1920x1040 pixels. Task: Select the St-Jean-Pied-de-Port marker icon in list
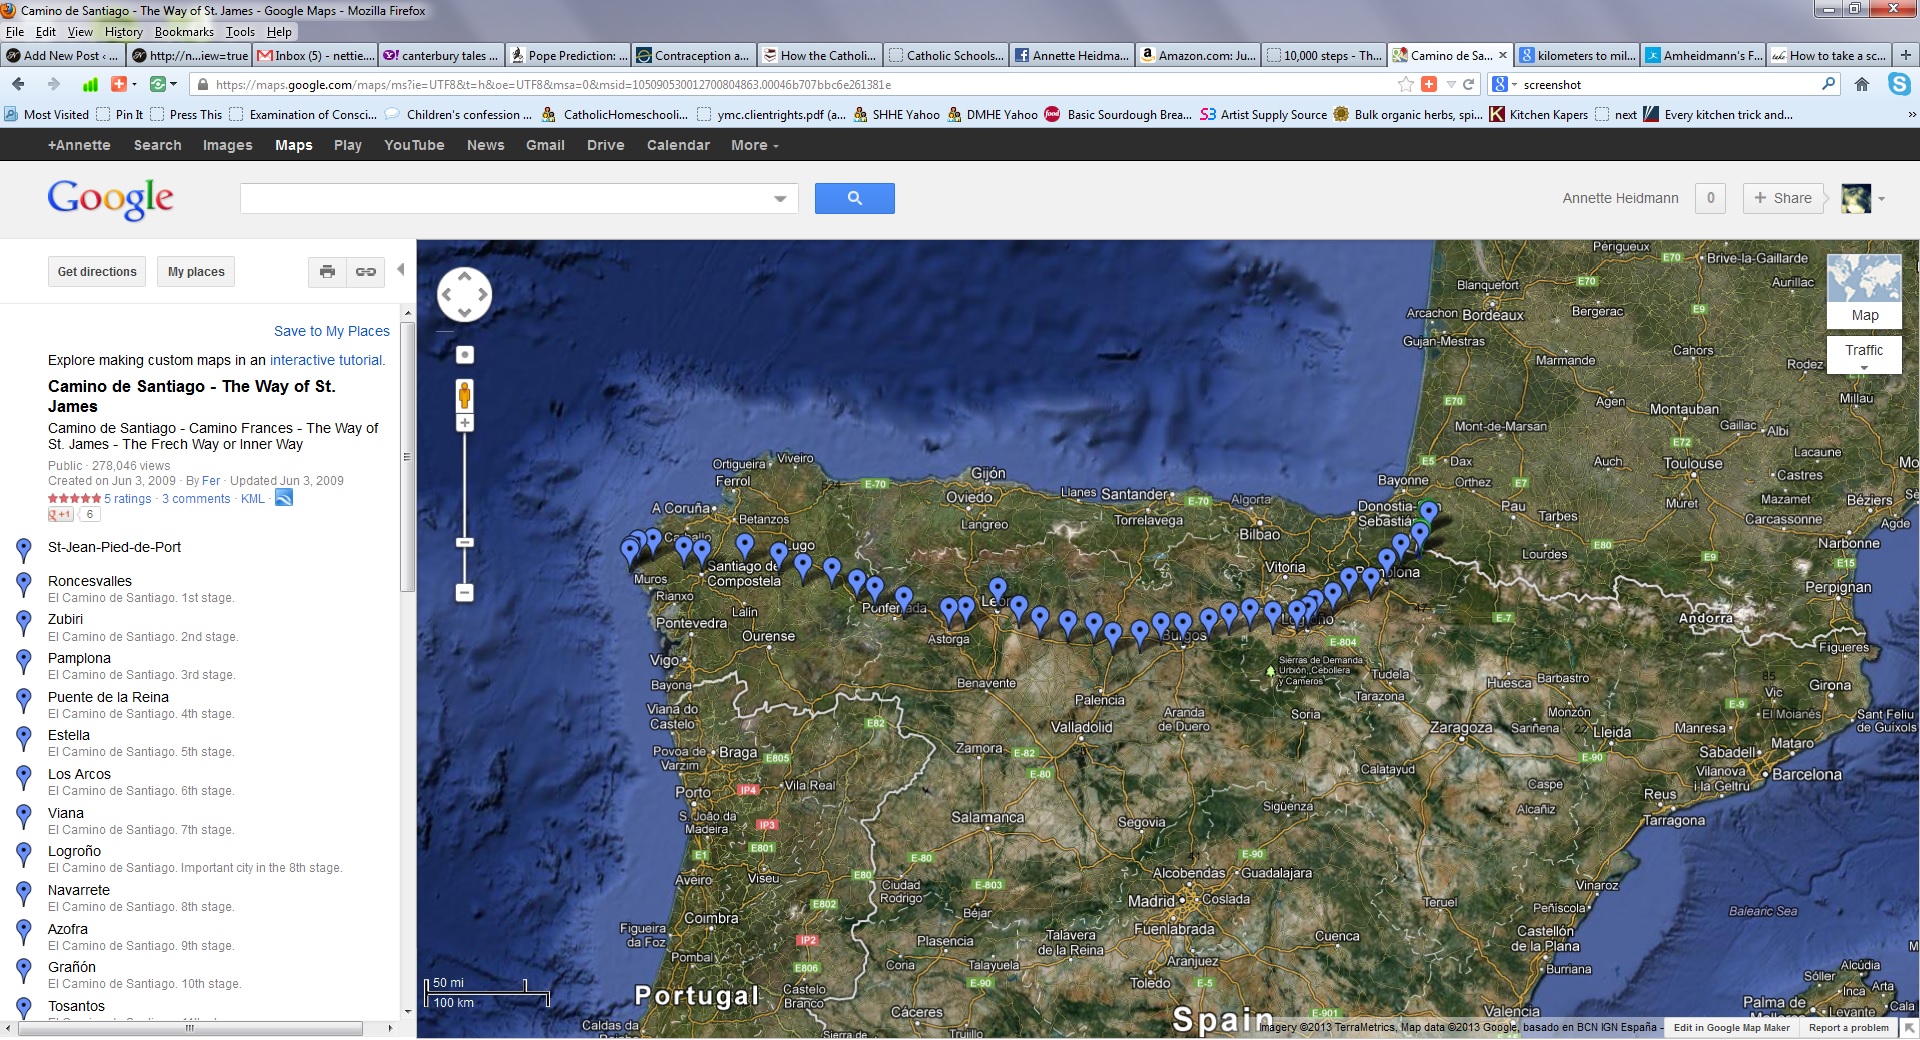24,550
